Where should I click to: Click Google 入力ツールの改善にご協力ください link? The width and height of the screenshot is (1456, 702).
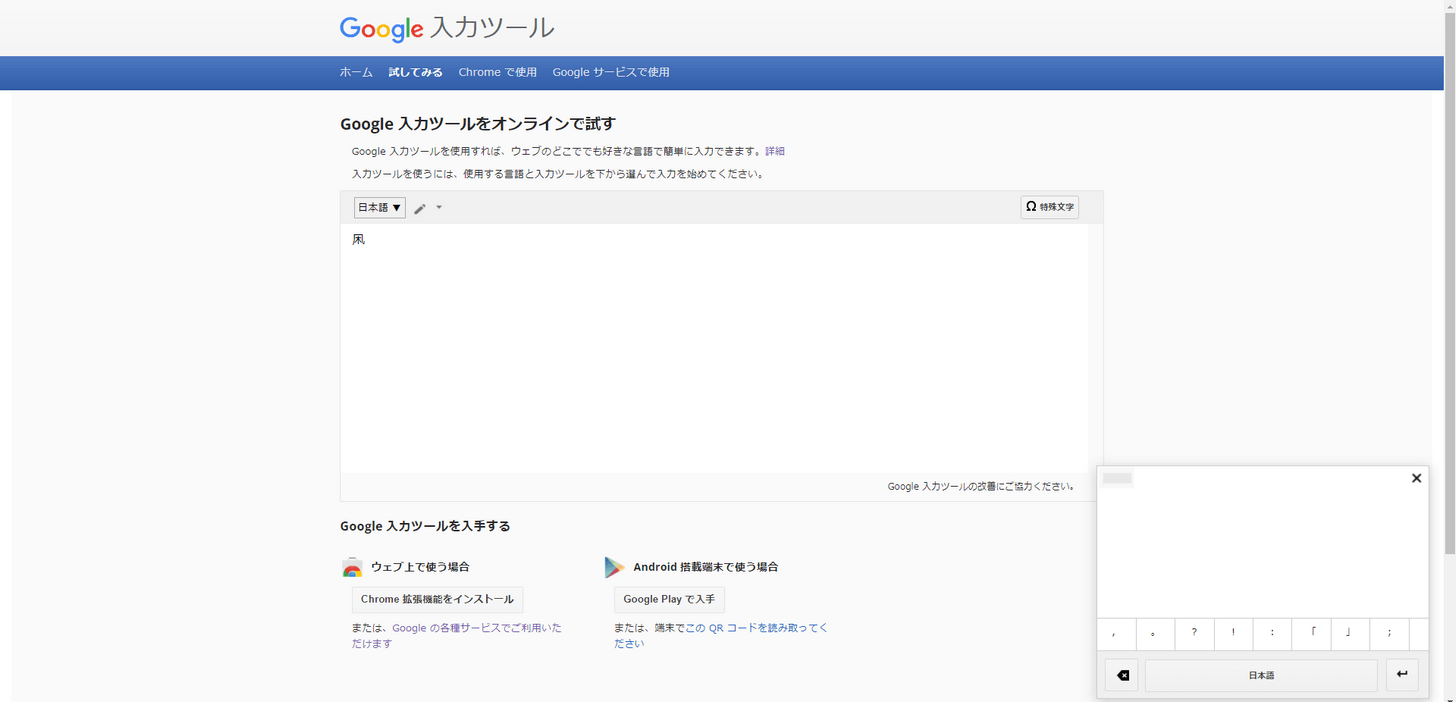(981, 487)
